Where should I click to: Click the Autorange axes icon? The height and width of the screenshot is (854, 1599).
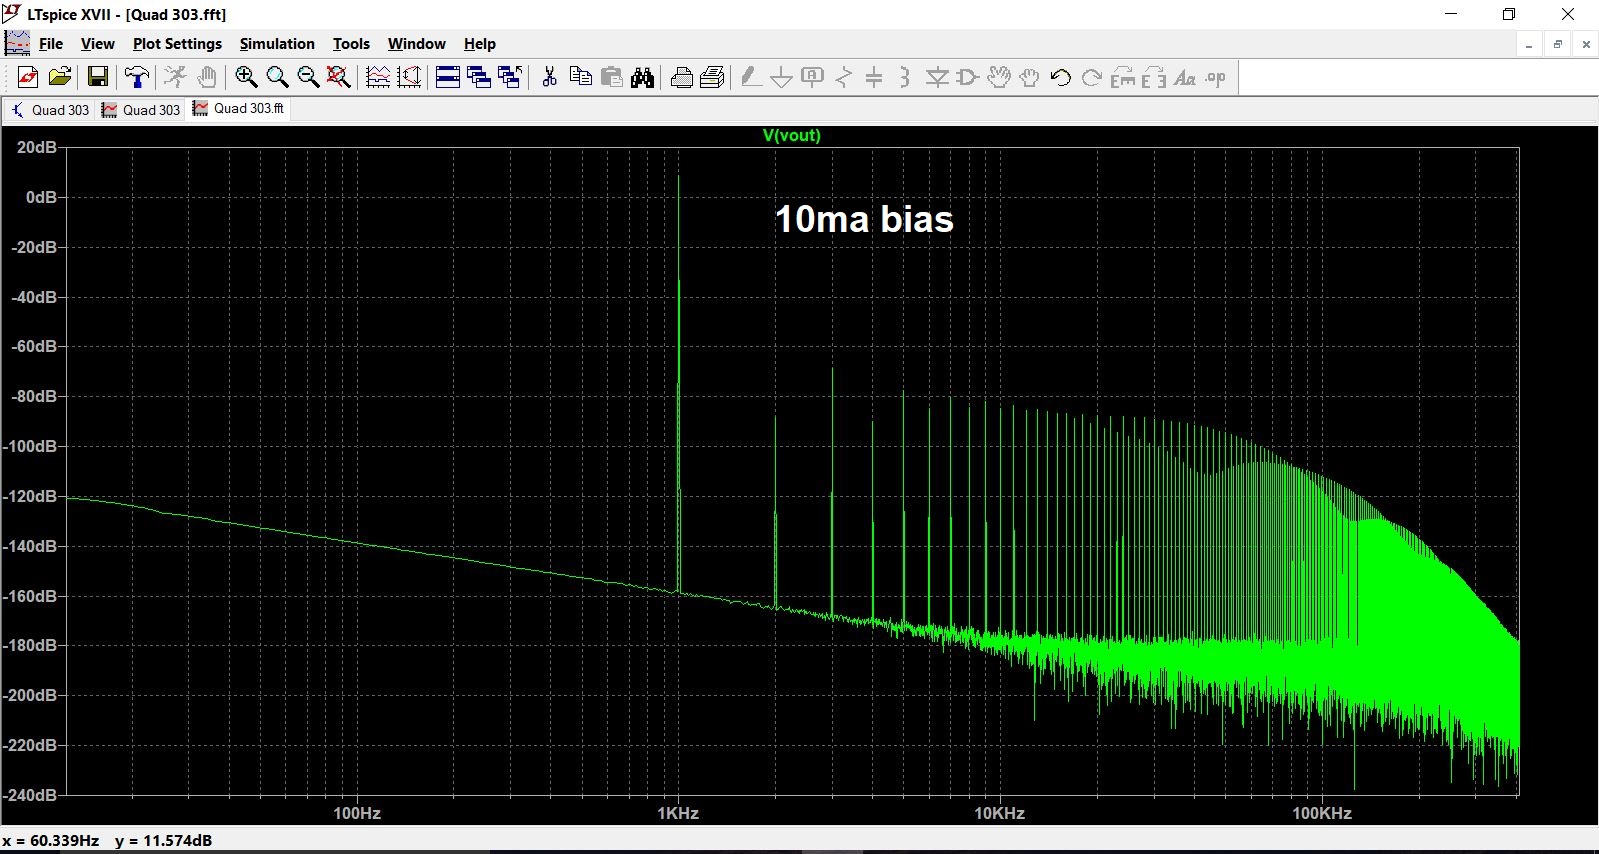click(409, 77)
